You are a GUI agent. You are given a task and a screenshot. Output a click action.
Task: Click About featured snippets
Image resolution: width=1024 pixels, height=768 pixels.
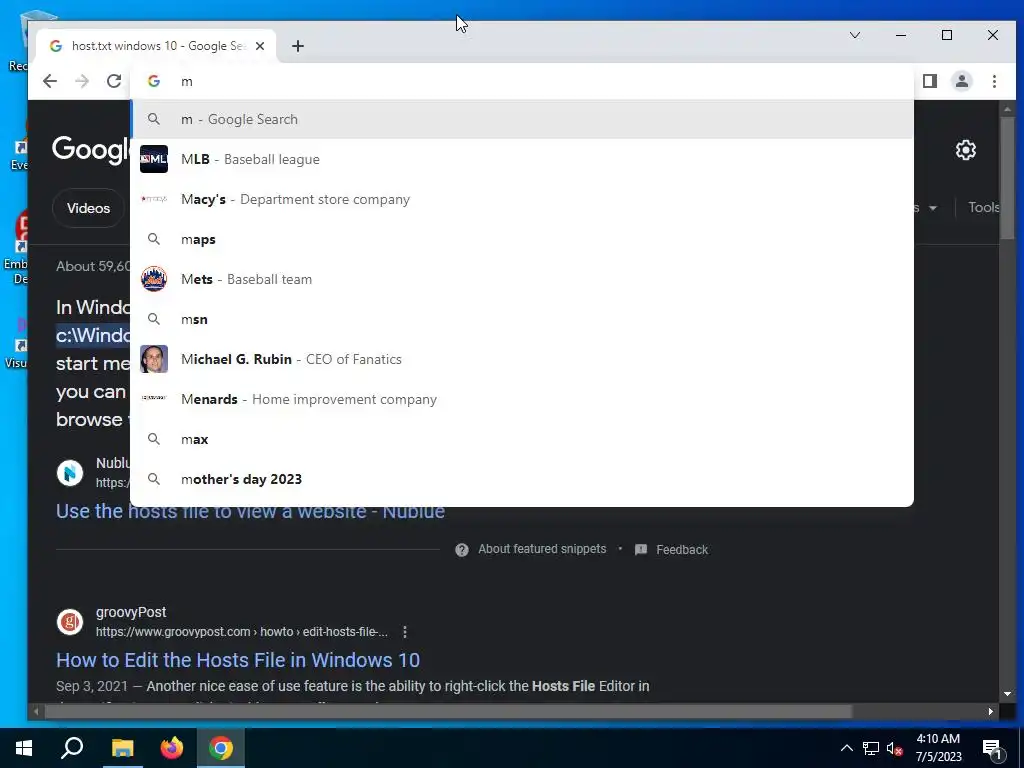[x=542, y=549]
